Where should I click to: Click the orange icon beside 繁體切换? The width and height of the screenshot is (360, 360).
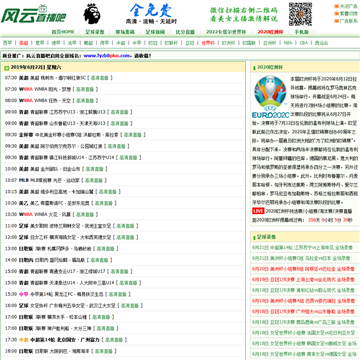(337, 13)
